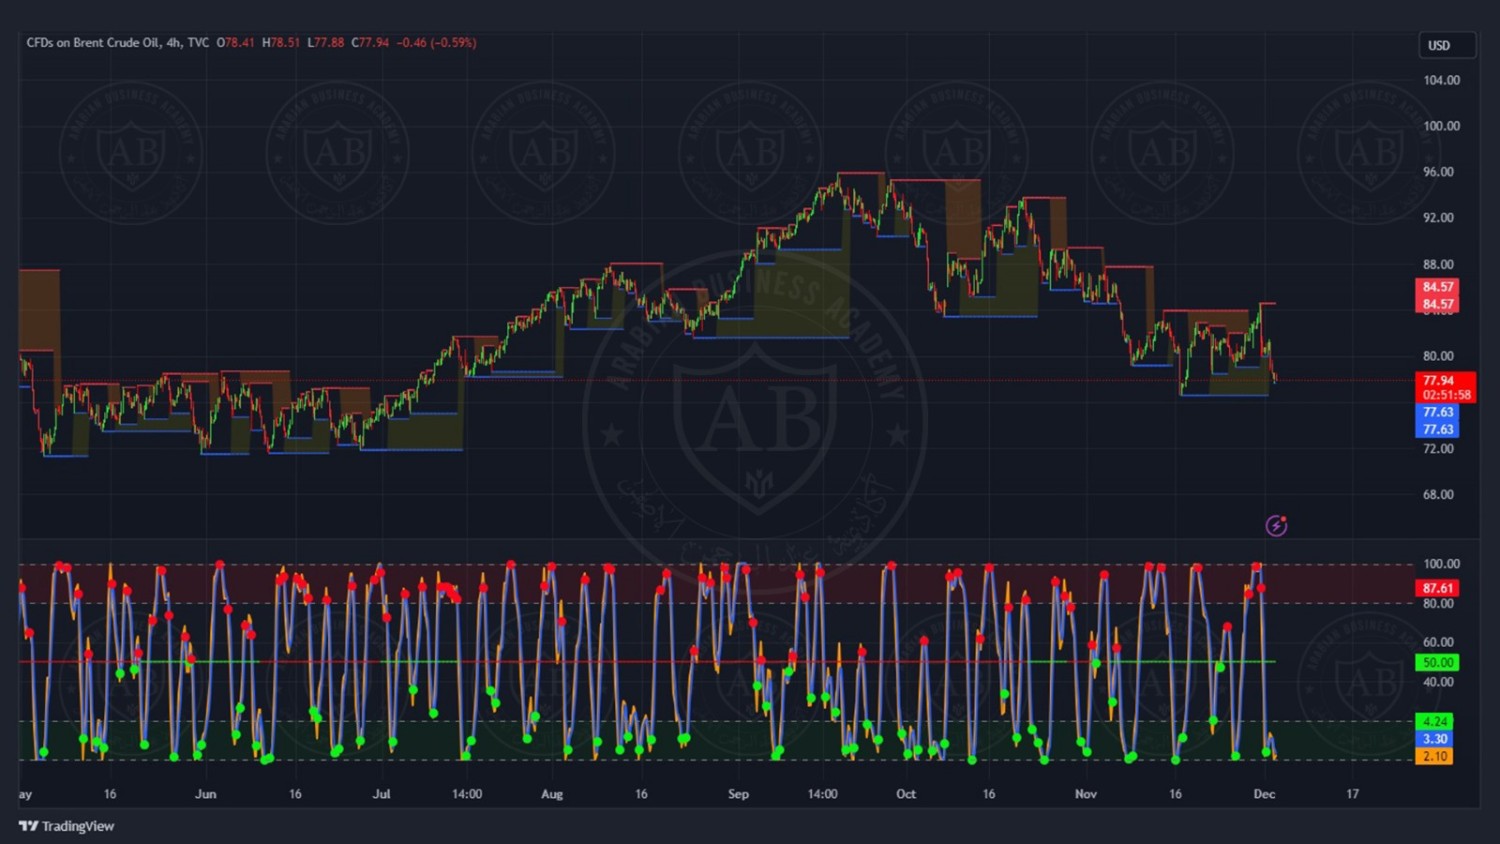Image resolution: width=1500 pixels, height=844 pixels.
Task: Click the red 87.61 oscillator value label
Action: [1437, 588]
